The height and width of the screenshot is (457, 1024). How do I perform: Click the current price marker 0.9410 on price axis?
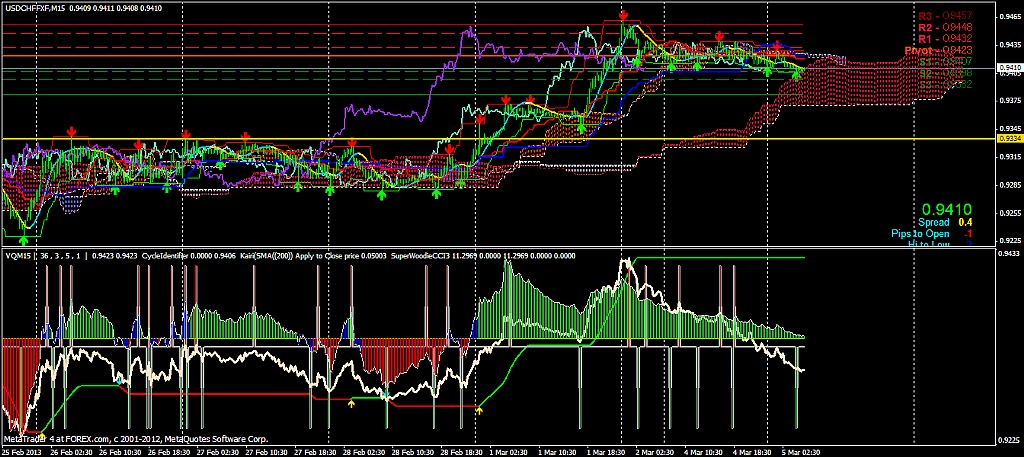tap(1009, 69)
